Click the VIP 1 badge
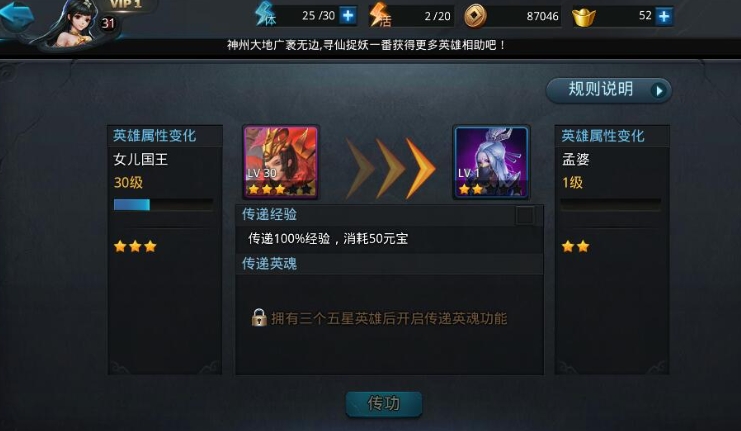741x431 pixels. pos(126,5)
